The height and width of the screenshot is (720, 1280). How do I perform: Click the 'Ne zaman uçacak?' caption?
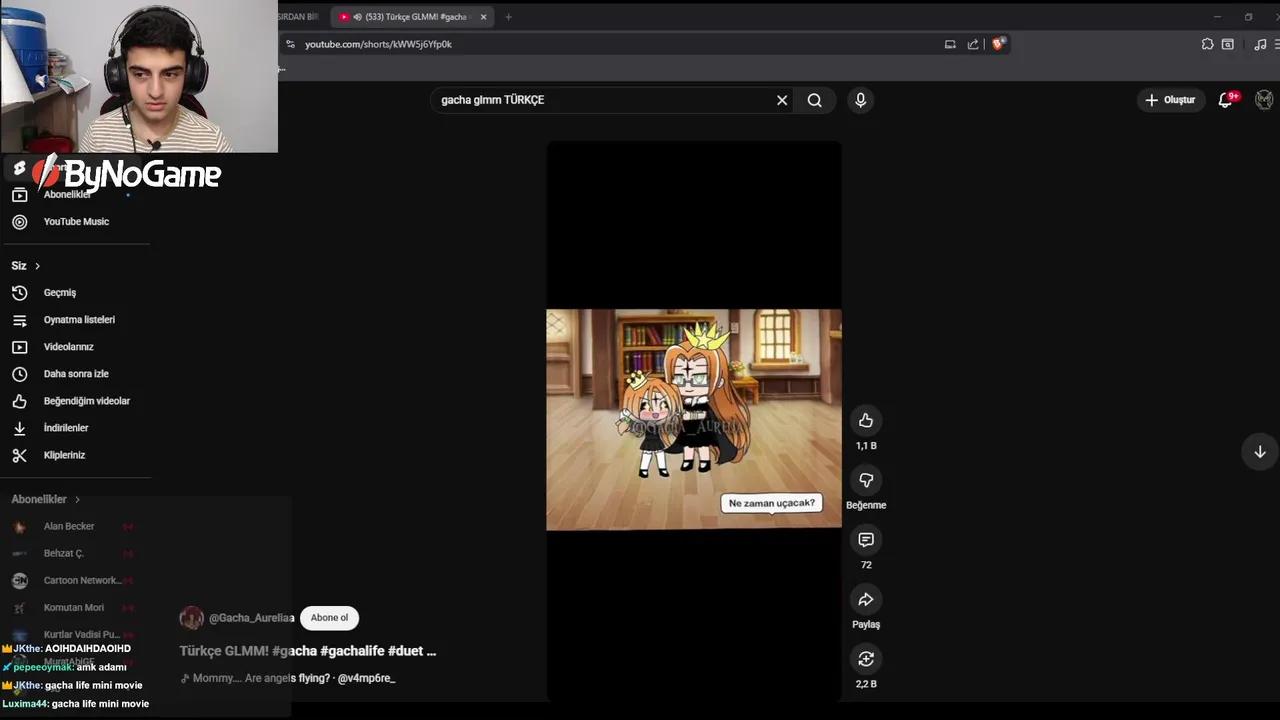772,503
